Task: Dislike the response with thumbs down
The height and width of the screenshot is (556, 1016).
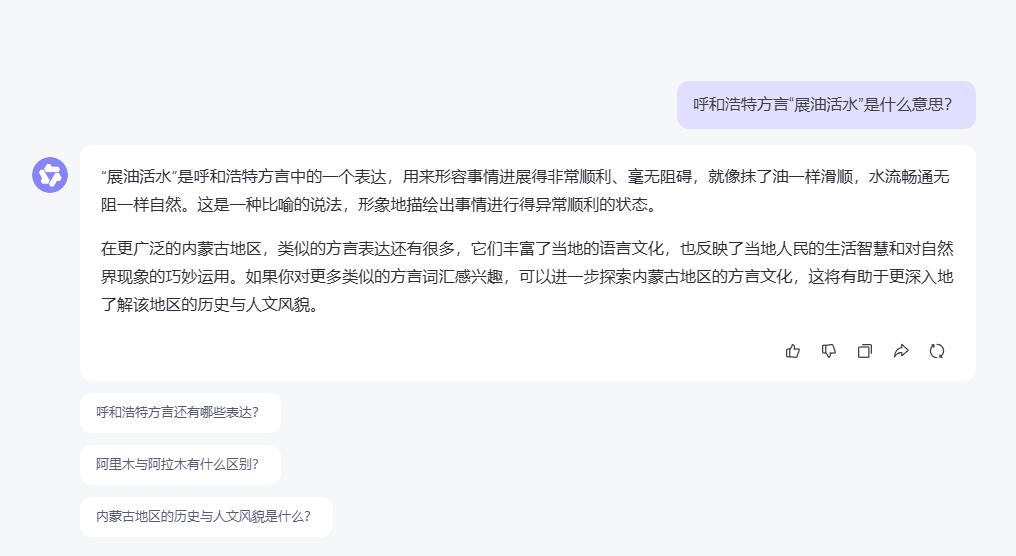Action: [x=829, y=351]
